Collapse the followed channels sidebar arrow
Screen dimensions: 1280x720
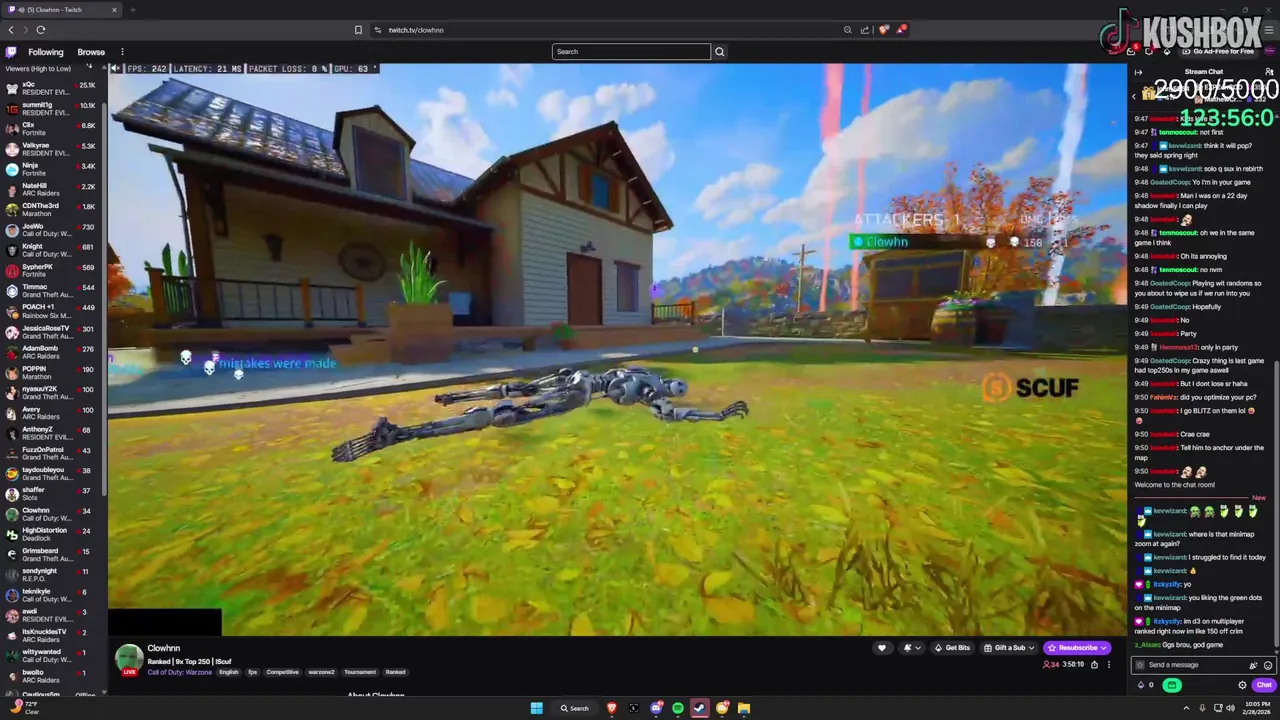(x=89, y=67)
